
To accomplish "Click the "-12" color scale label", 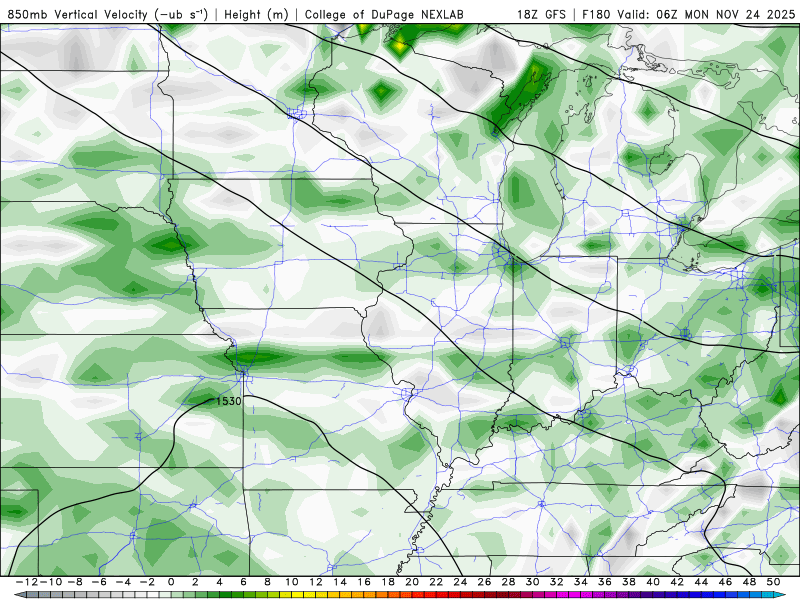I will point(27,582).
